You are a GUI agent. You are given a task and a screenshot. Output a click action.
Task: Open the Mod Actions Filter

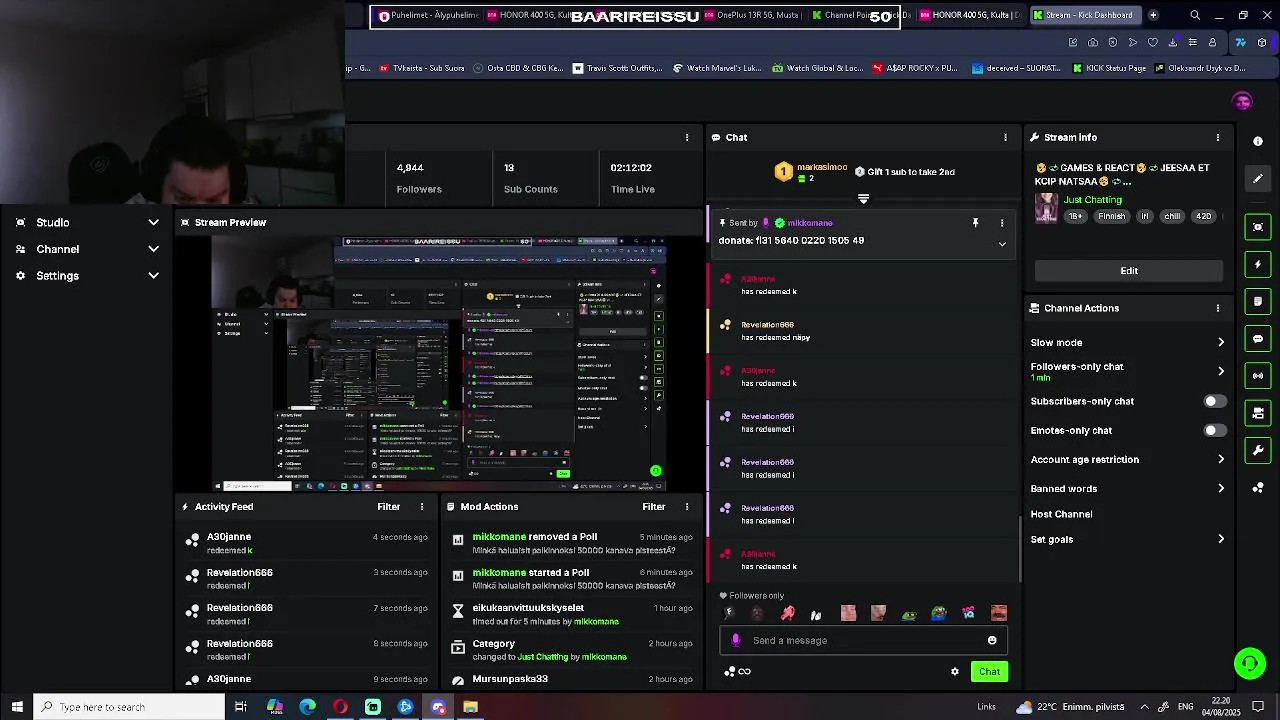click(x=654, y=507)
